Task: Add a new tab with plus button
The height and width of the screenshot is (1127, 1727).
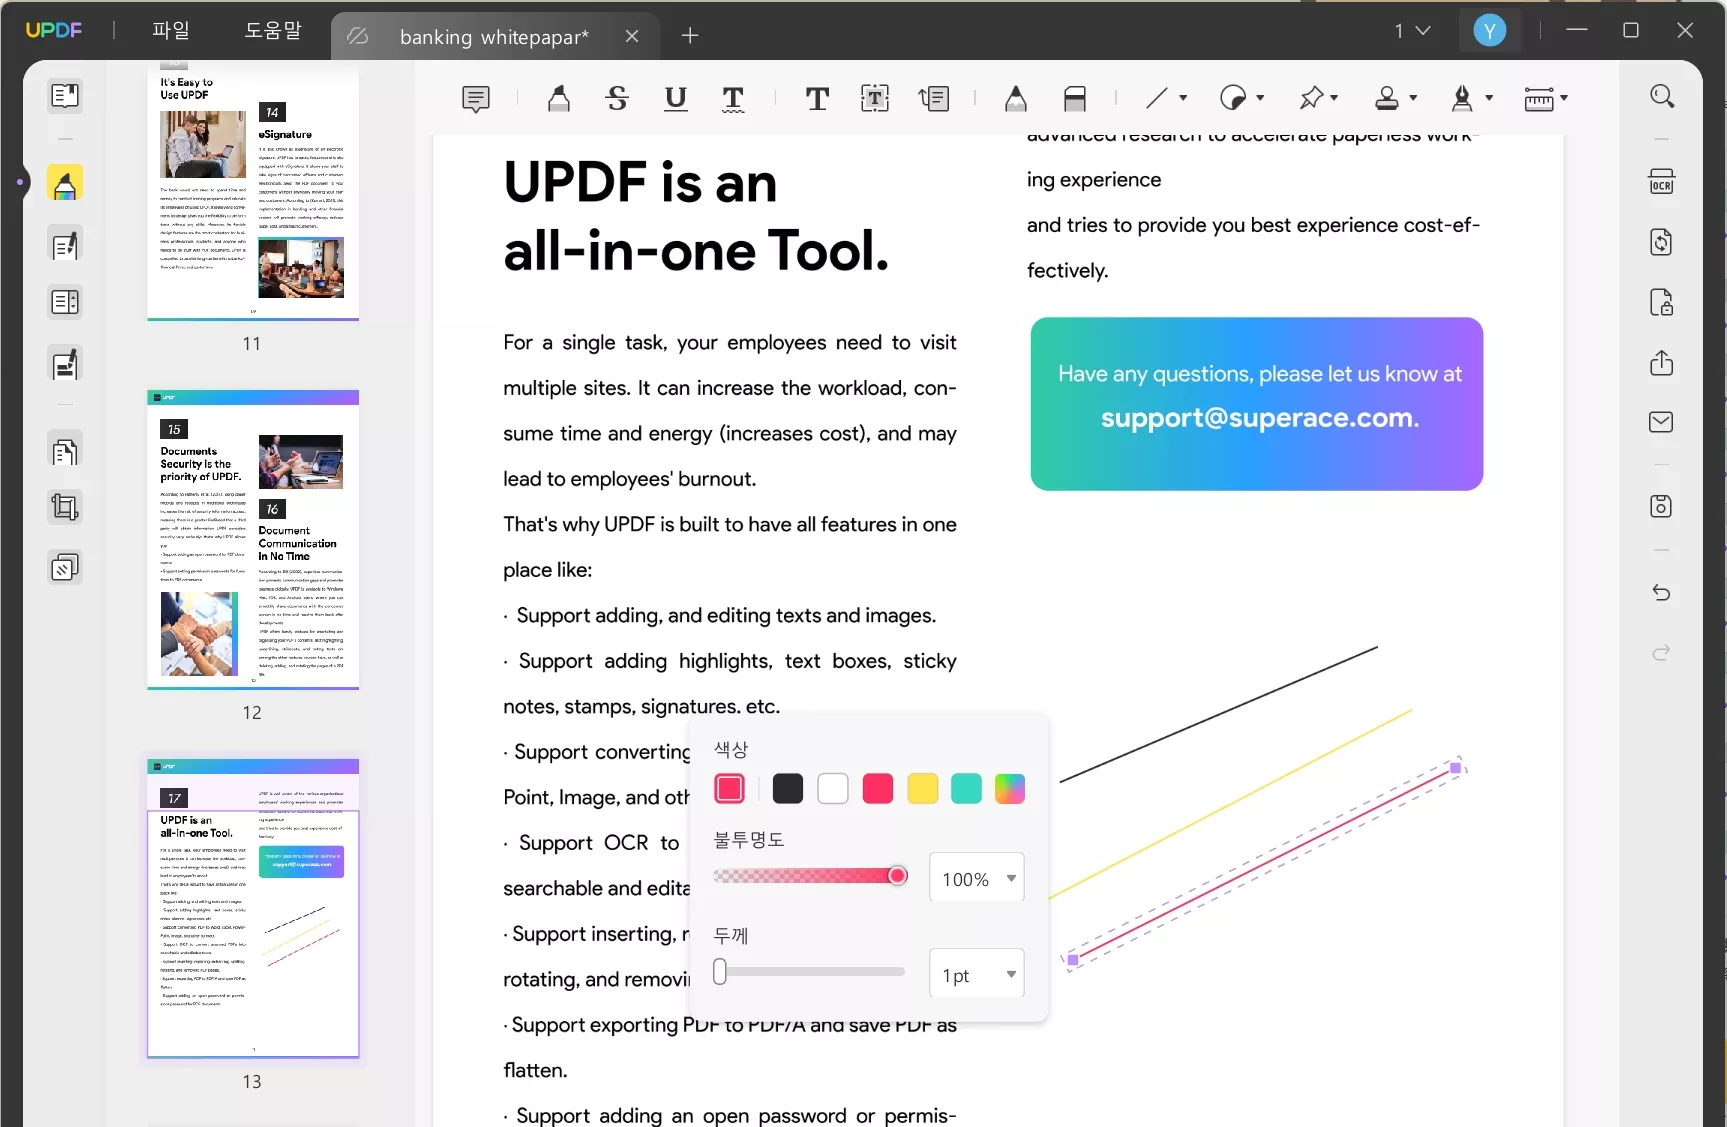Action: tap(690, 36)
